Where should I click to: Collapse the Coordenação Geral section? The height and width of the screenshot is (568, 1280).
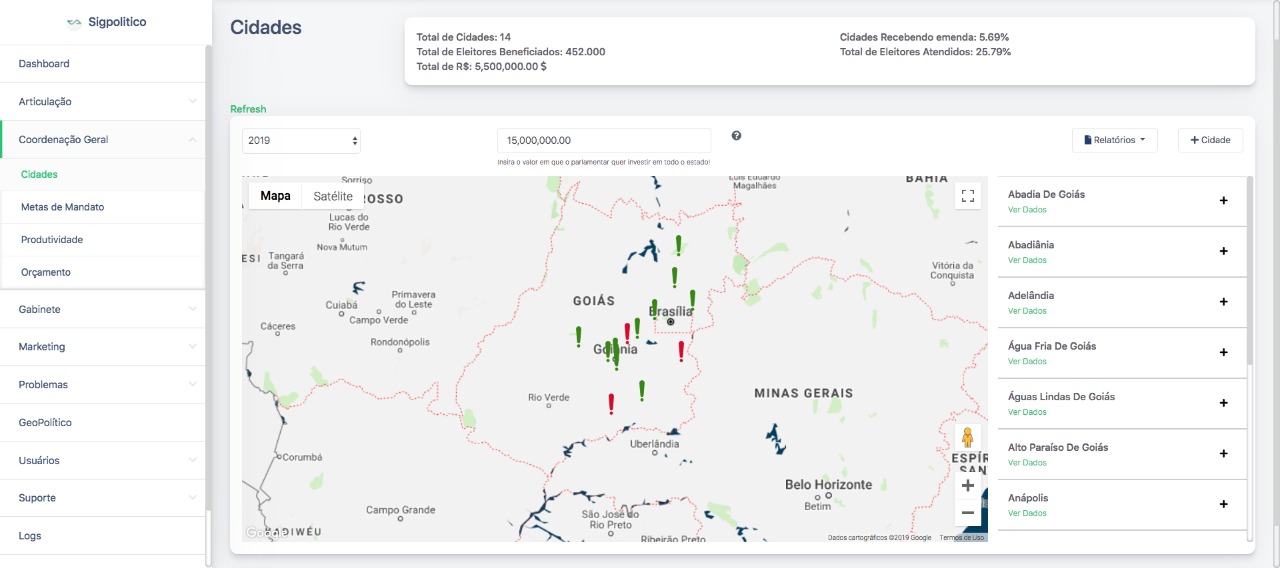(x=104, y=140)
